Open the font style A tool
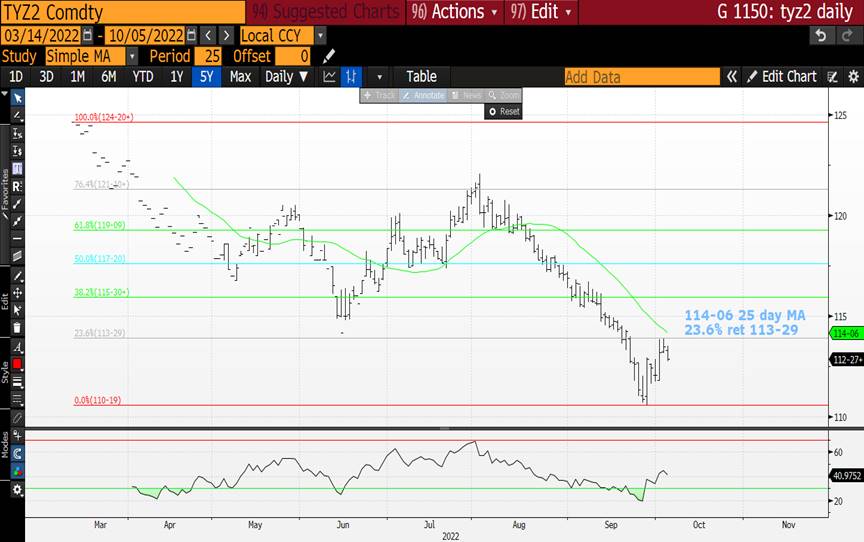This screenshot has height=542, width=864. [x=18, y=347]
